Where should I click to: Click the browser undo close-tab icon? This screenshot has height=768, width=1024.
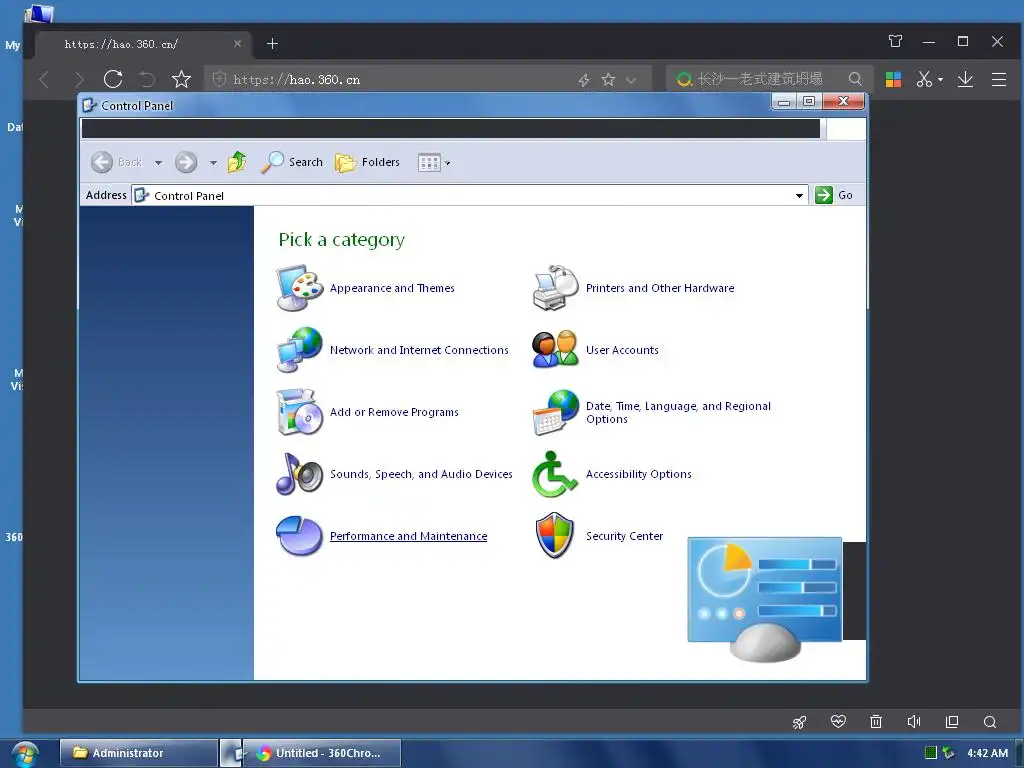[147, 80]
